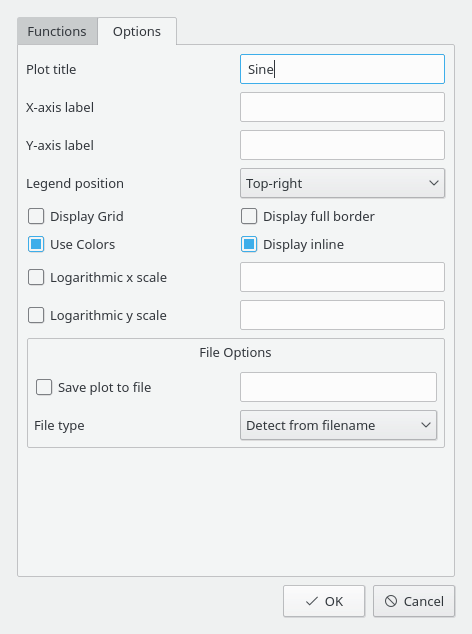
Task: Focus the X-axis label input field
Action: (x=343, y=107)
